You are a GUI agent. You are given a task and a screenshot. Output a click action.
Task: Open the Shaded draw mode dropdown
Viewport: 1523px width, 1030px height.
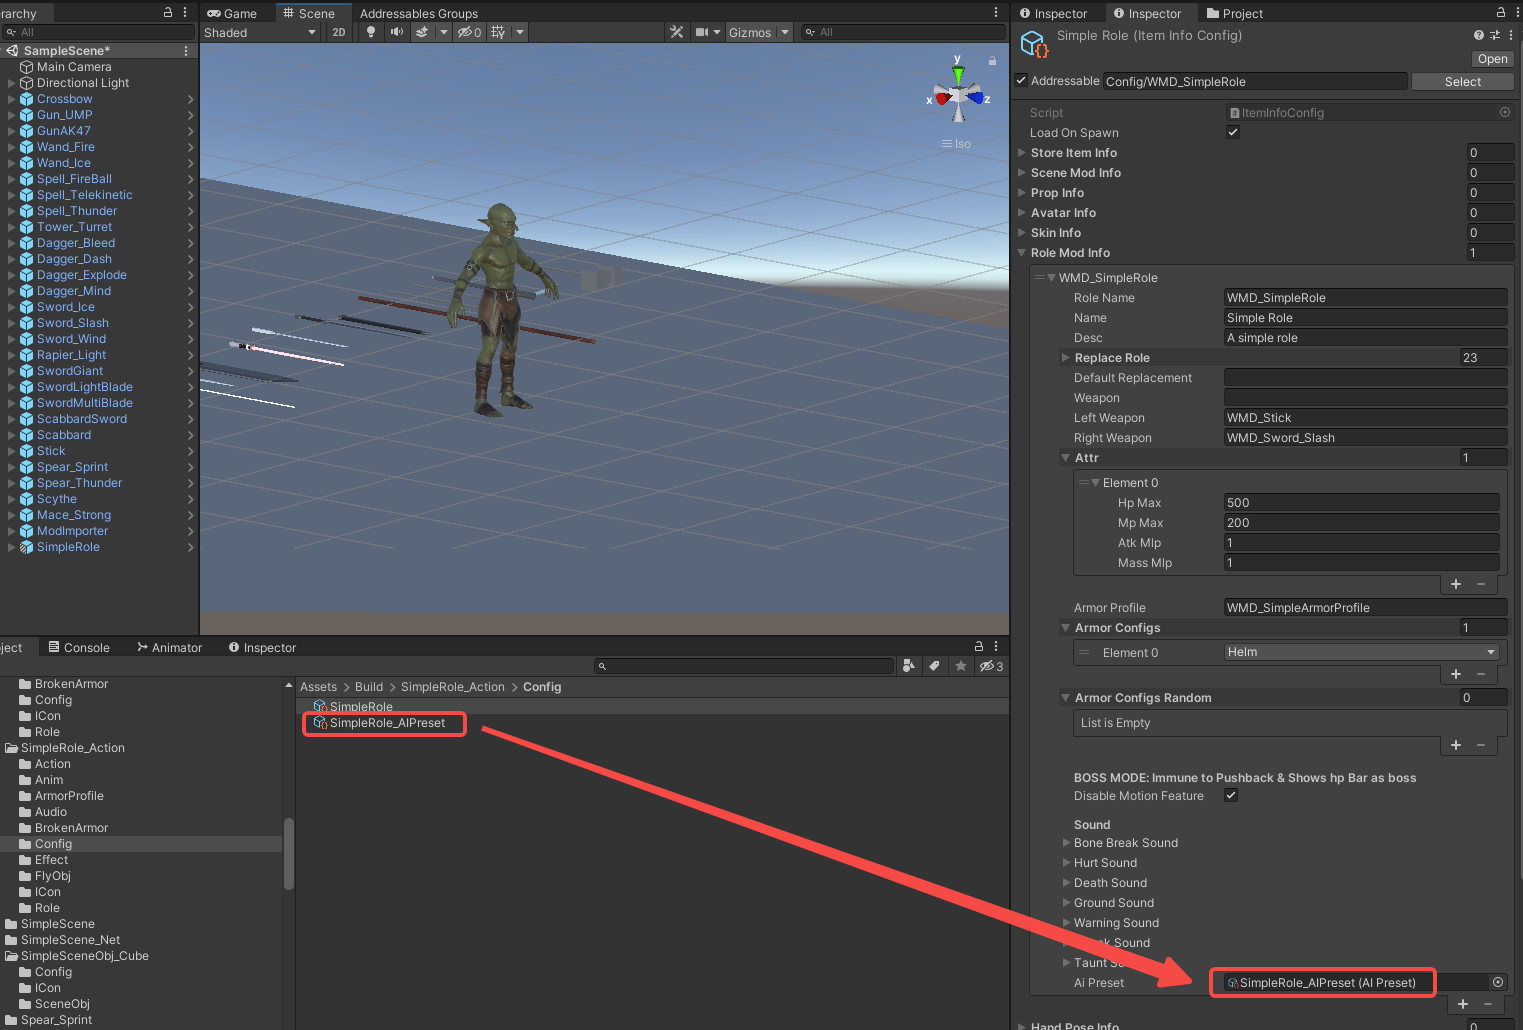point(260,32)
